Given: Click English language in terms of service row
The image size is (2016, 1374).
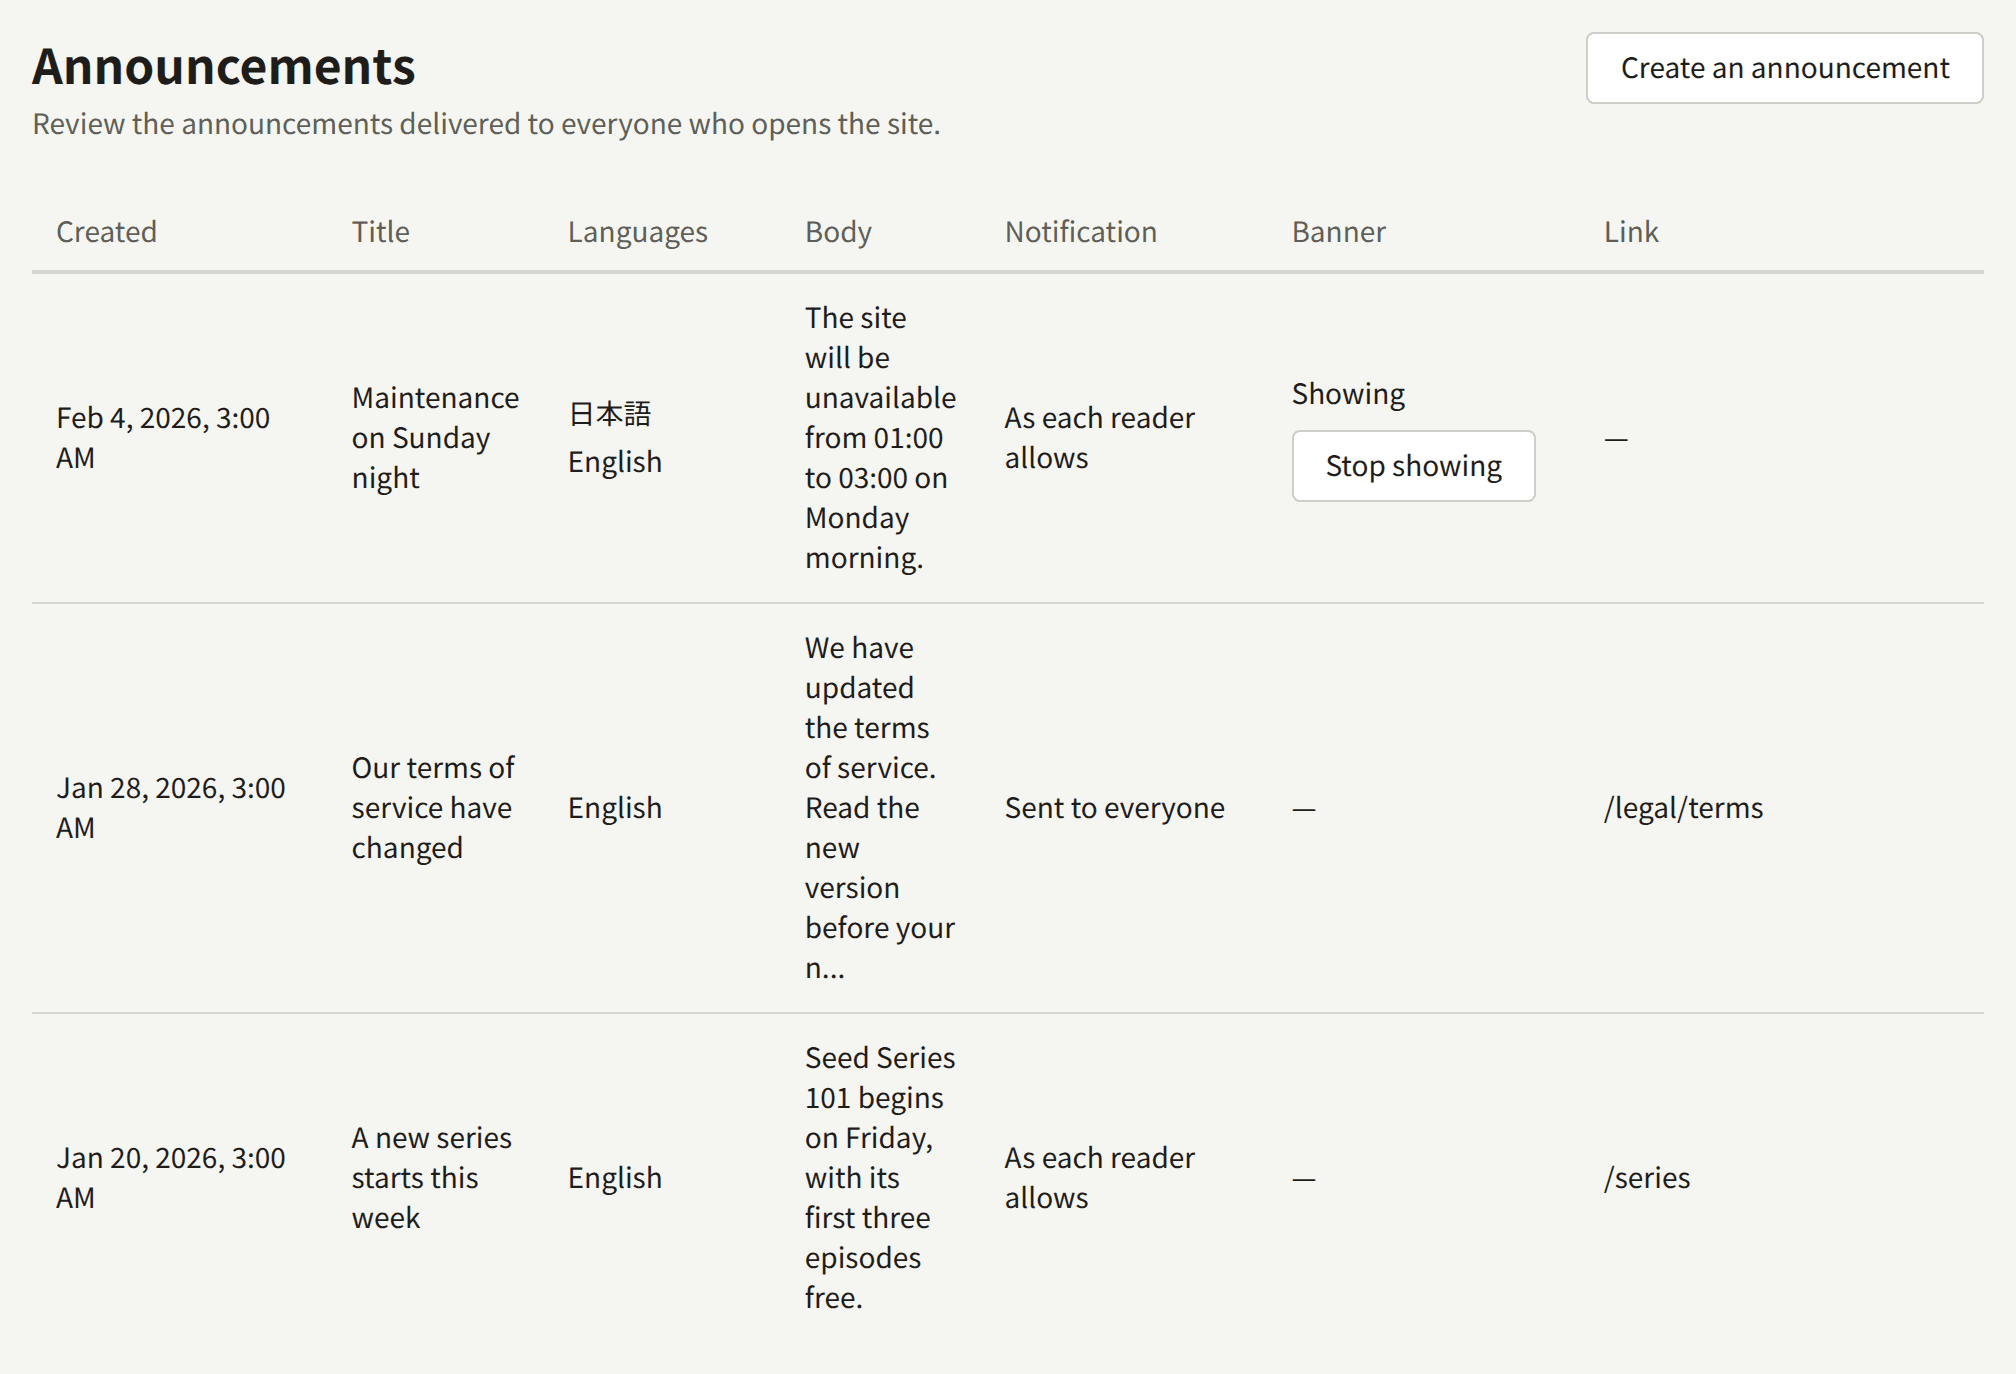Looking at the screenshot, I should pos(615,808).
